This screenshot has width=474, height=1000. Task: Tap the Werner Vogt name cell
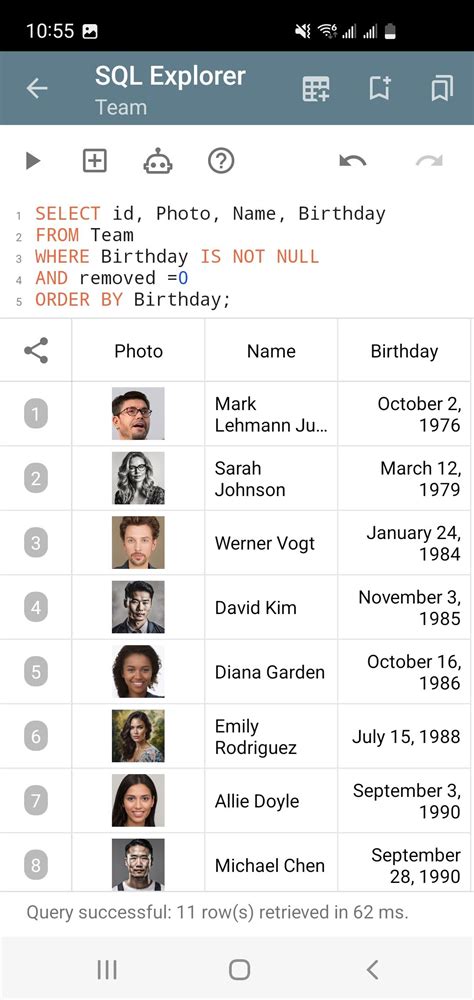pyautogui.click(x=271, y=543)
